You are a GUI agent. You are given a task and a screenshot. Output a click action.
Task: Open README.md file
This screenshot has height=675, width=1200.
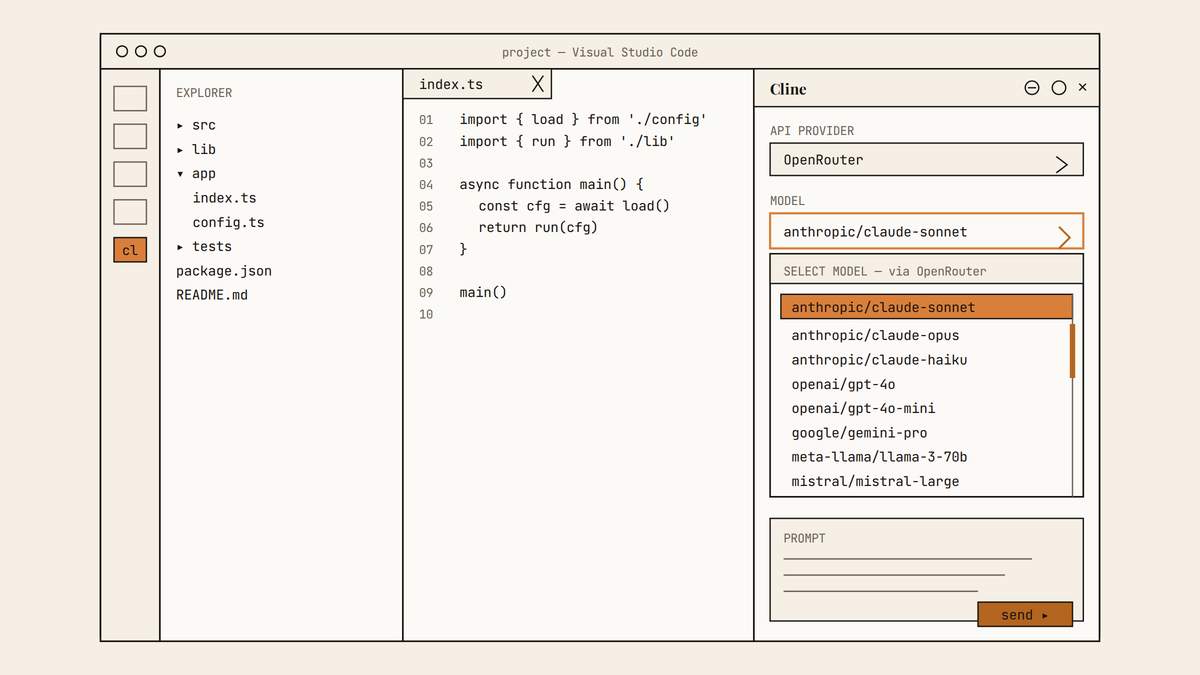click(212, 295)
